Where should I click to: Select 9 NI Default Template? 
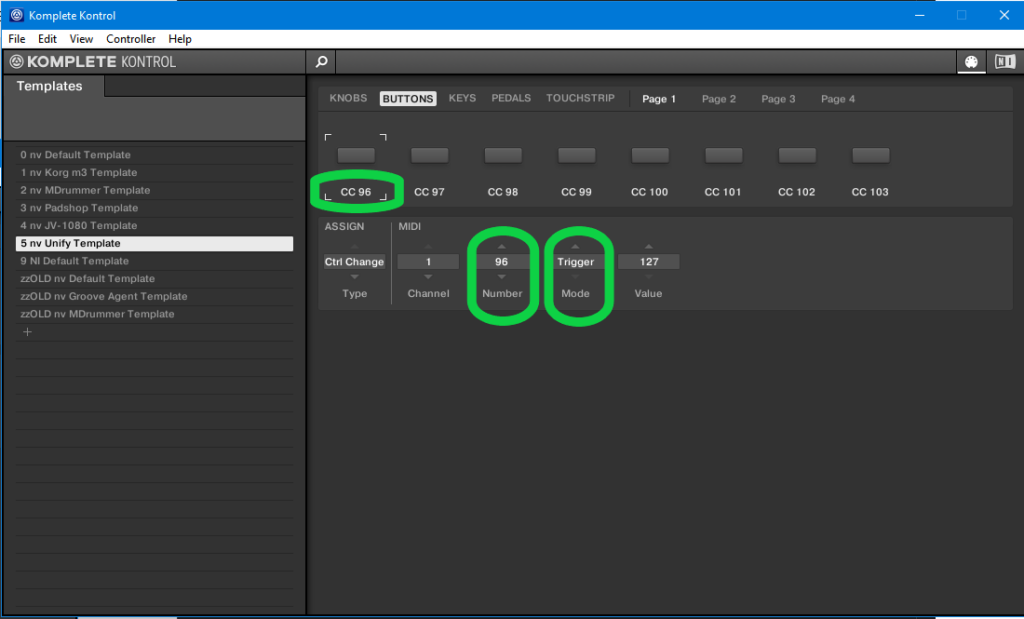click(x=154, y=261)
